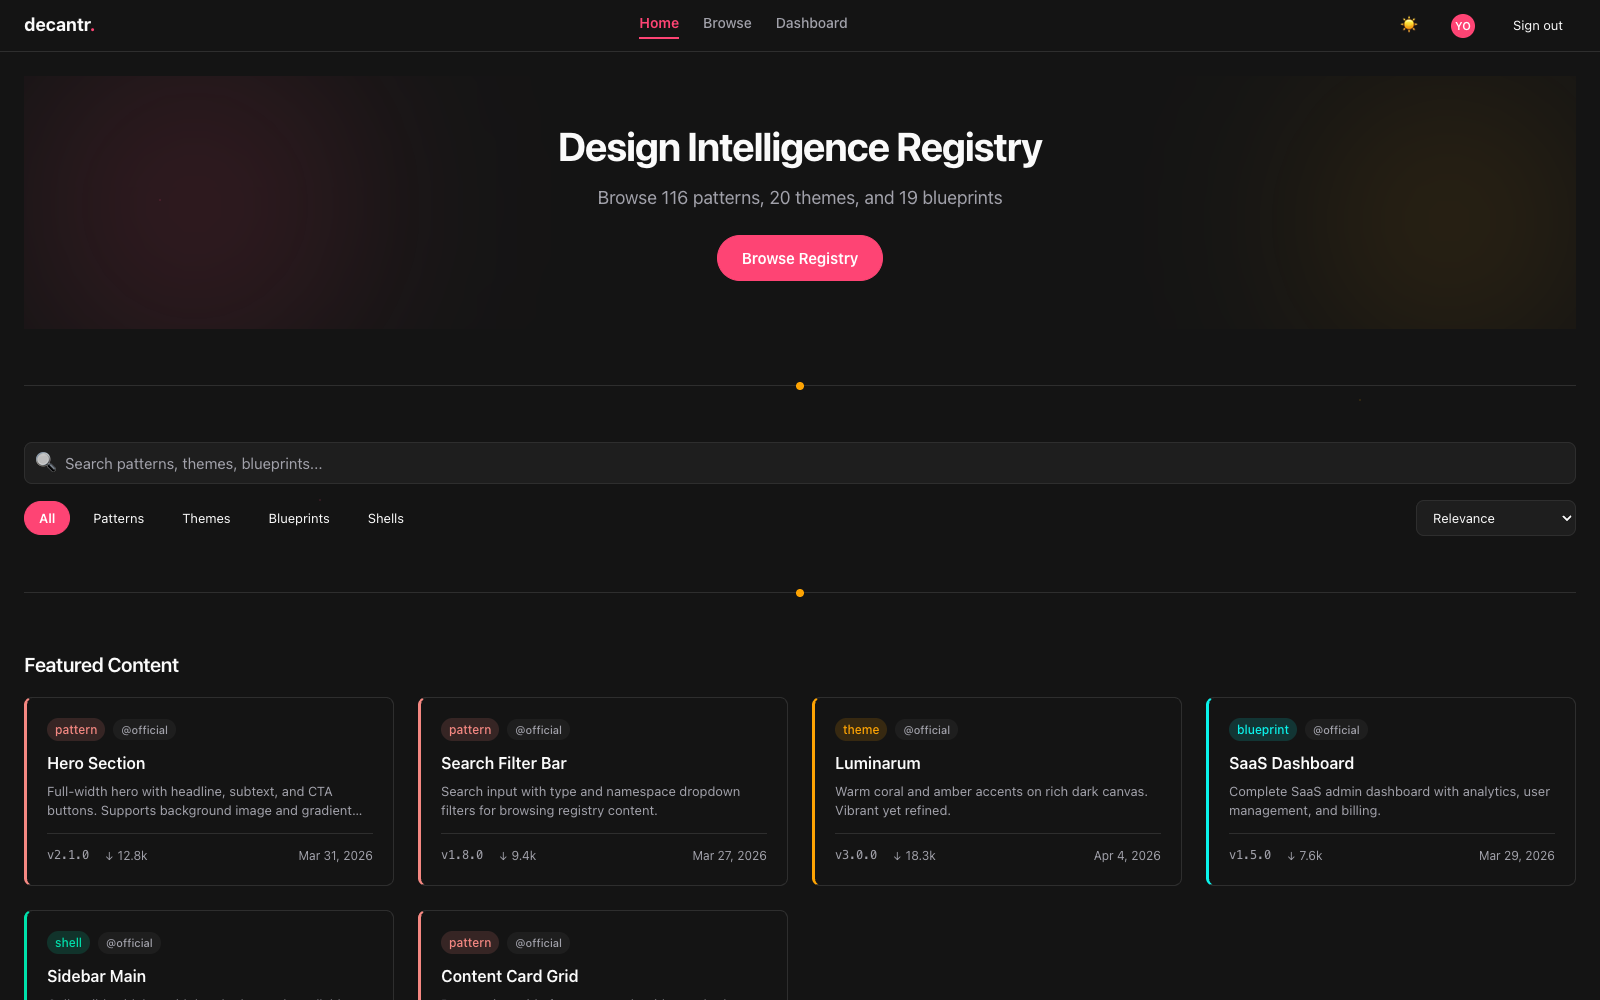Viewport: 1600px width, 1000px height.
Task: Focus the search patterns input field
Action: point(800,463)
